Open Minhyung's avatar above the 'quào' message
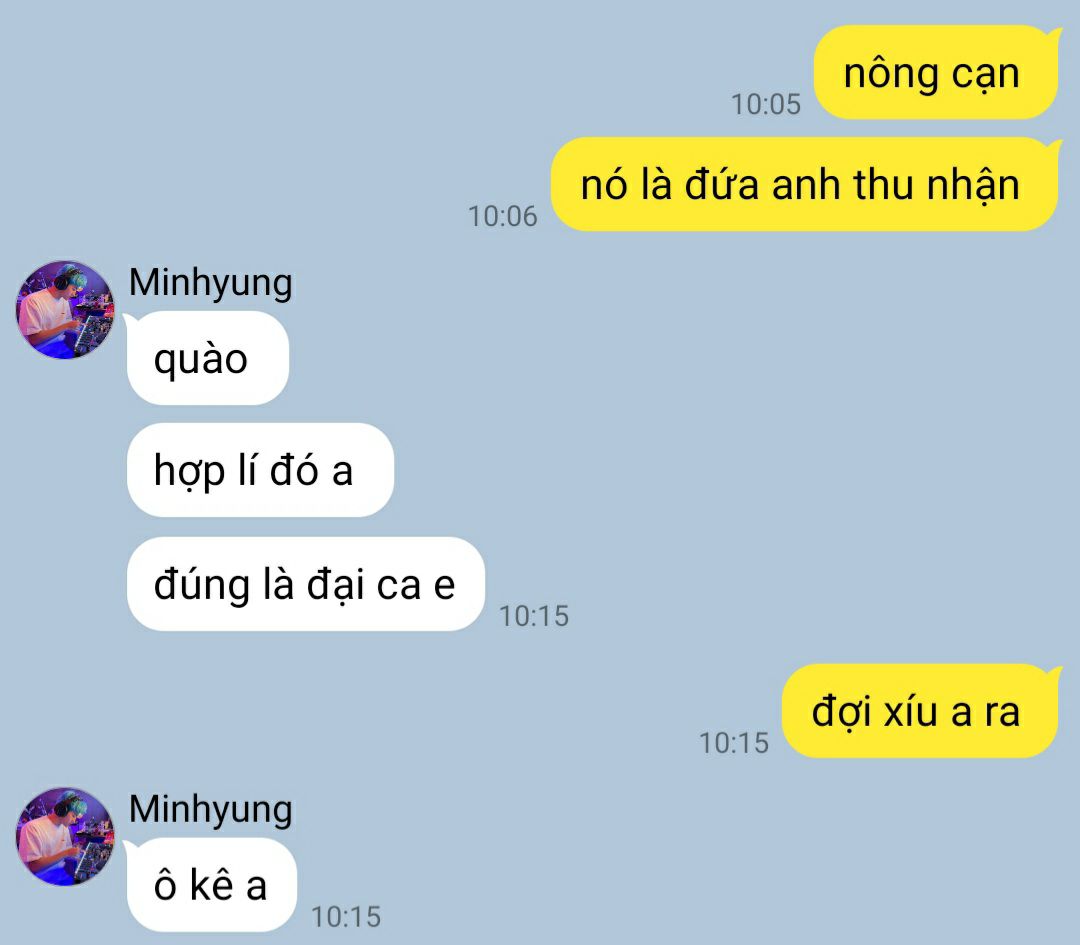1080x945 pixels. click(x=65, y=310)
